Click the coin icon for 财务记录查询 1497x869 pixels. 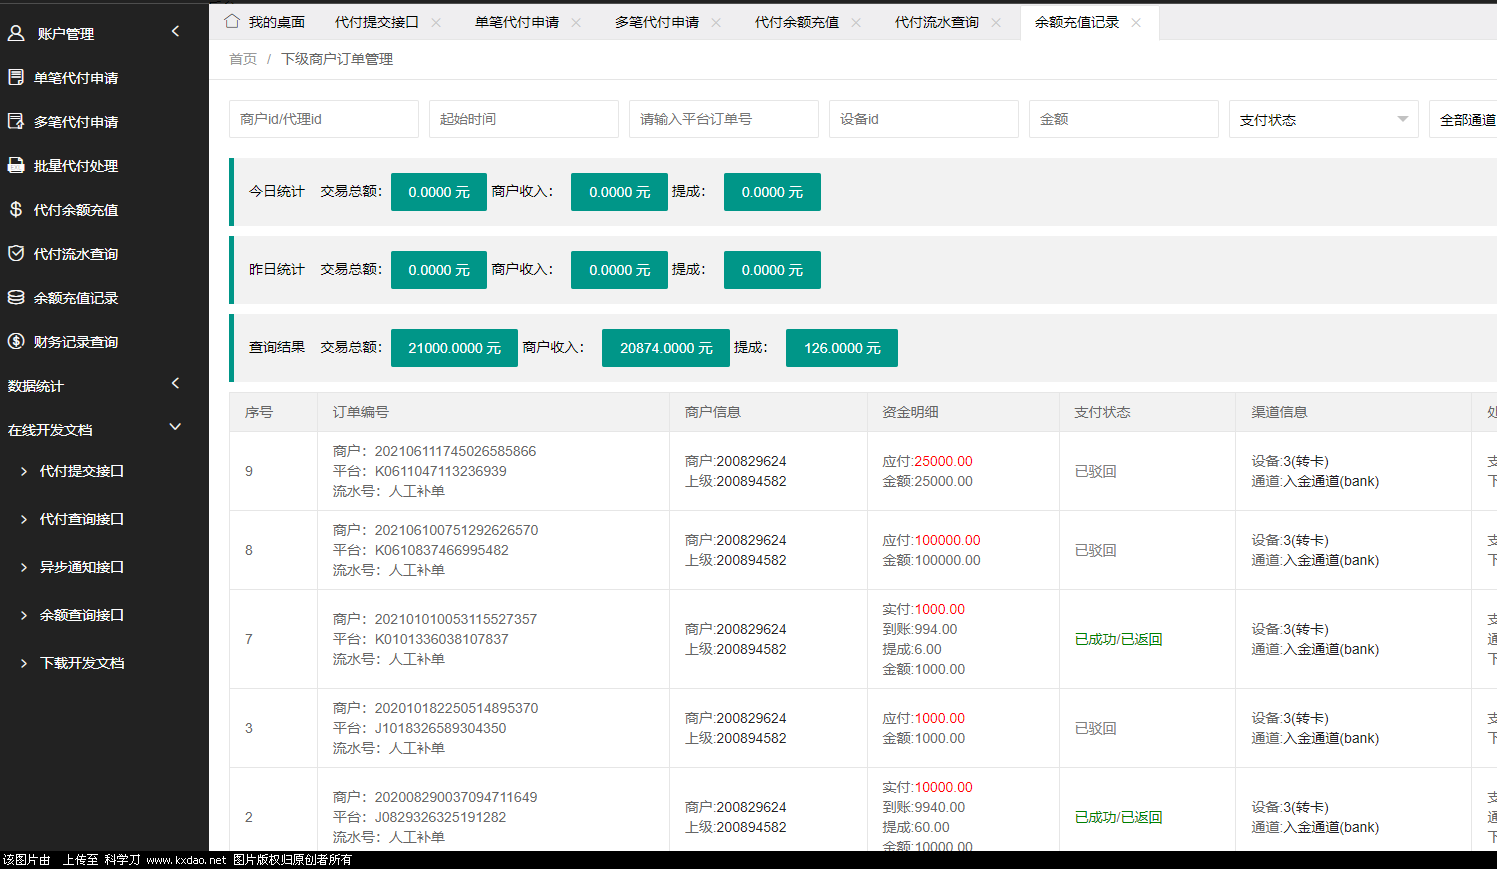point(16,341)
